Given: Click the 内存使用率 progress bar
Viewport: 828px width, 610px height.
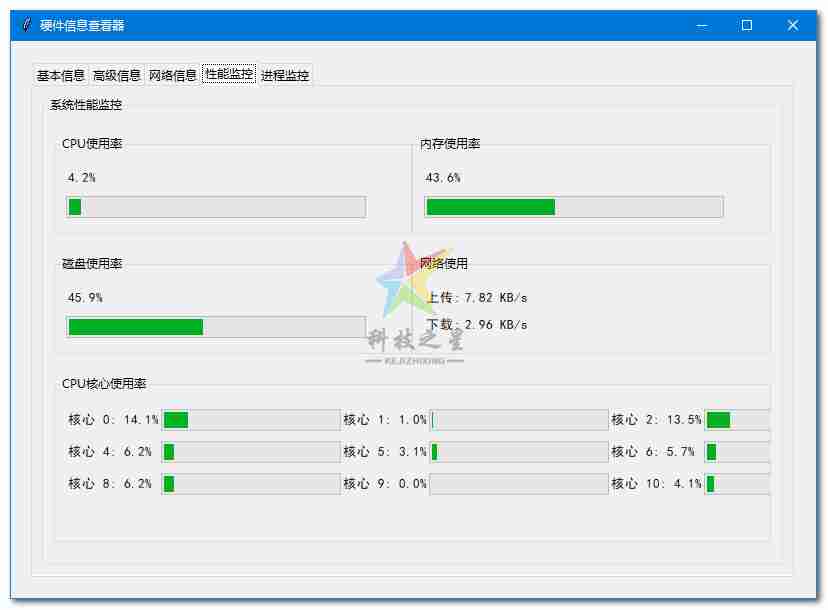Looking at the screenshot, I should 574,207.
